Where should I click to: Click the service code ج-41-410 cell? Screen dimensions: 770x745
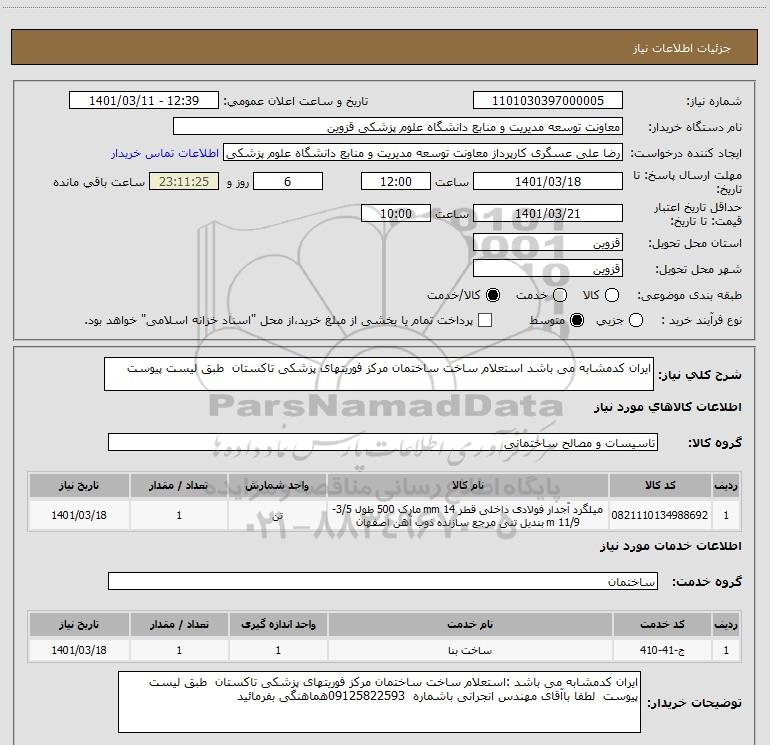(662, 650)
